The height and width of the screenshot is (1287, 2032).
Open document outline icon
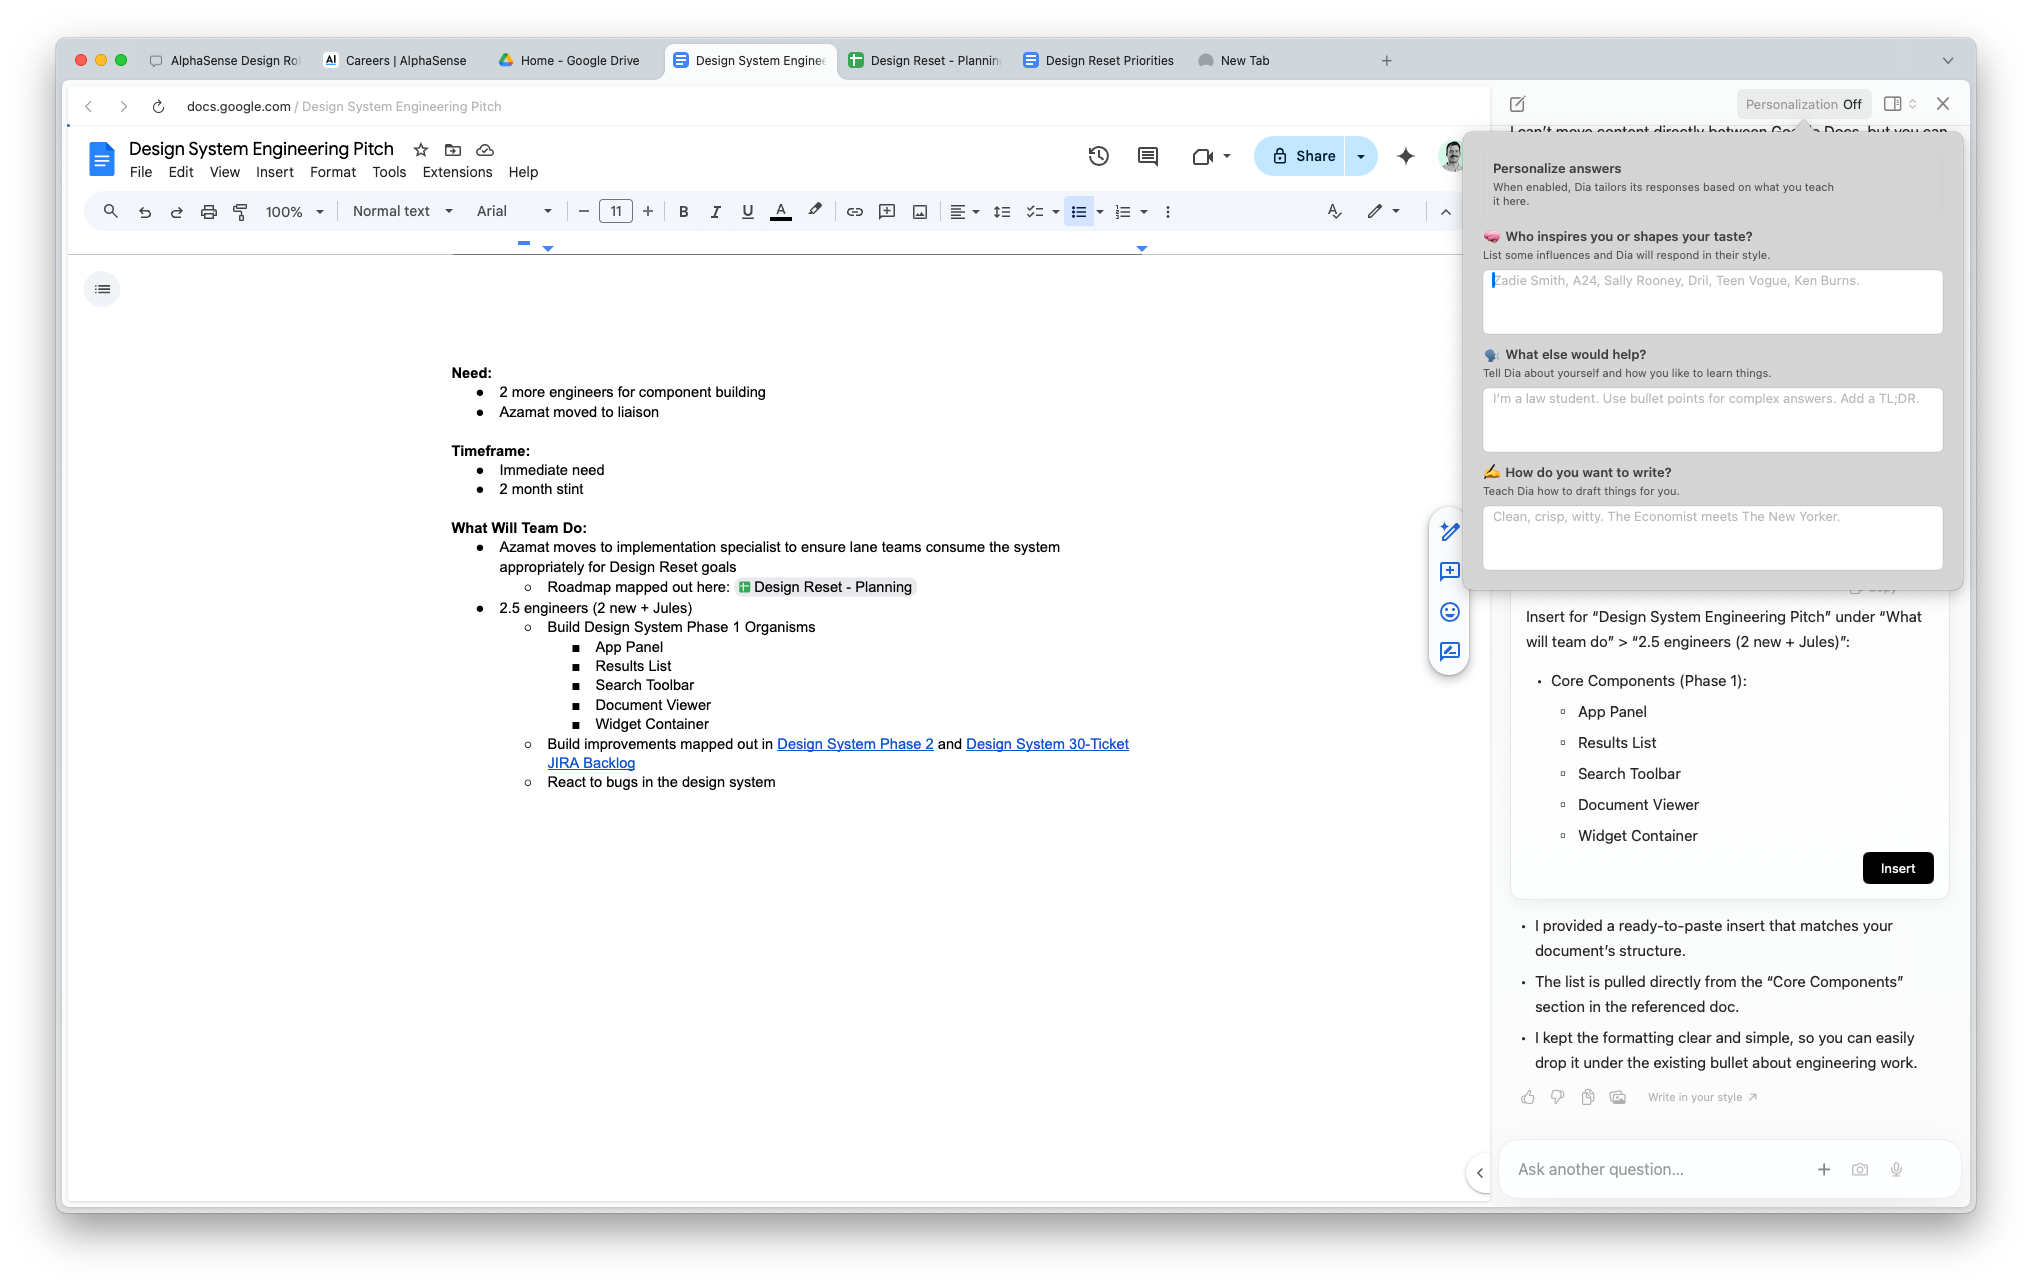tap(102, 289)
